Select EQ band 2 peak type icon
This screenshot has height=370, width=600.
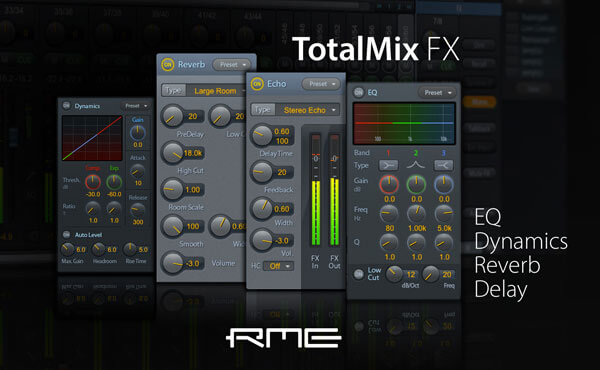pos(416,165)
